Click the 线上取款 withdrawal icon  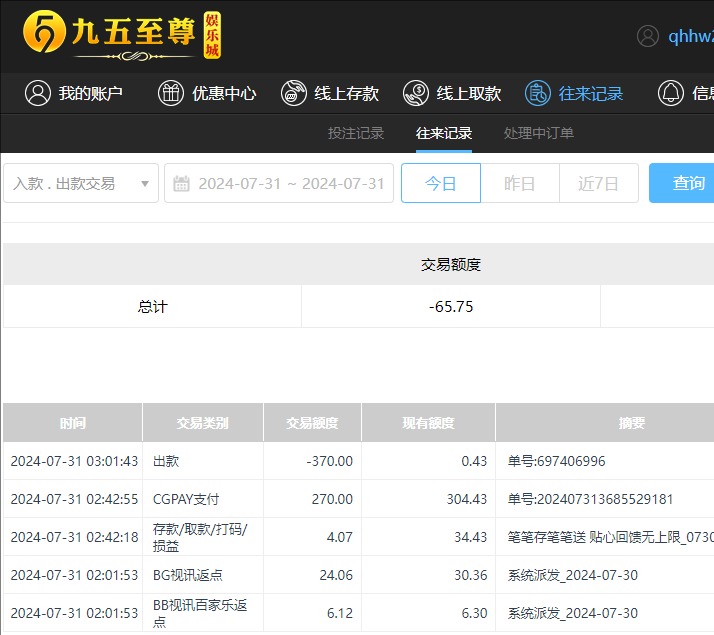click(x=416, y=93)
